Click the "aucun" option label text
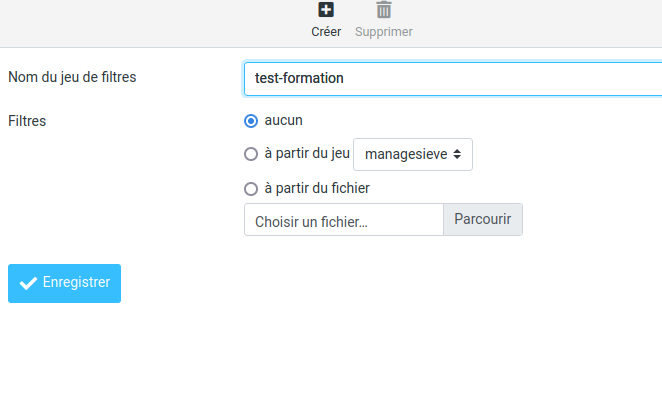The height and width of the screenshot is (402, 662). point(283,120)
